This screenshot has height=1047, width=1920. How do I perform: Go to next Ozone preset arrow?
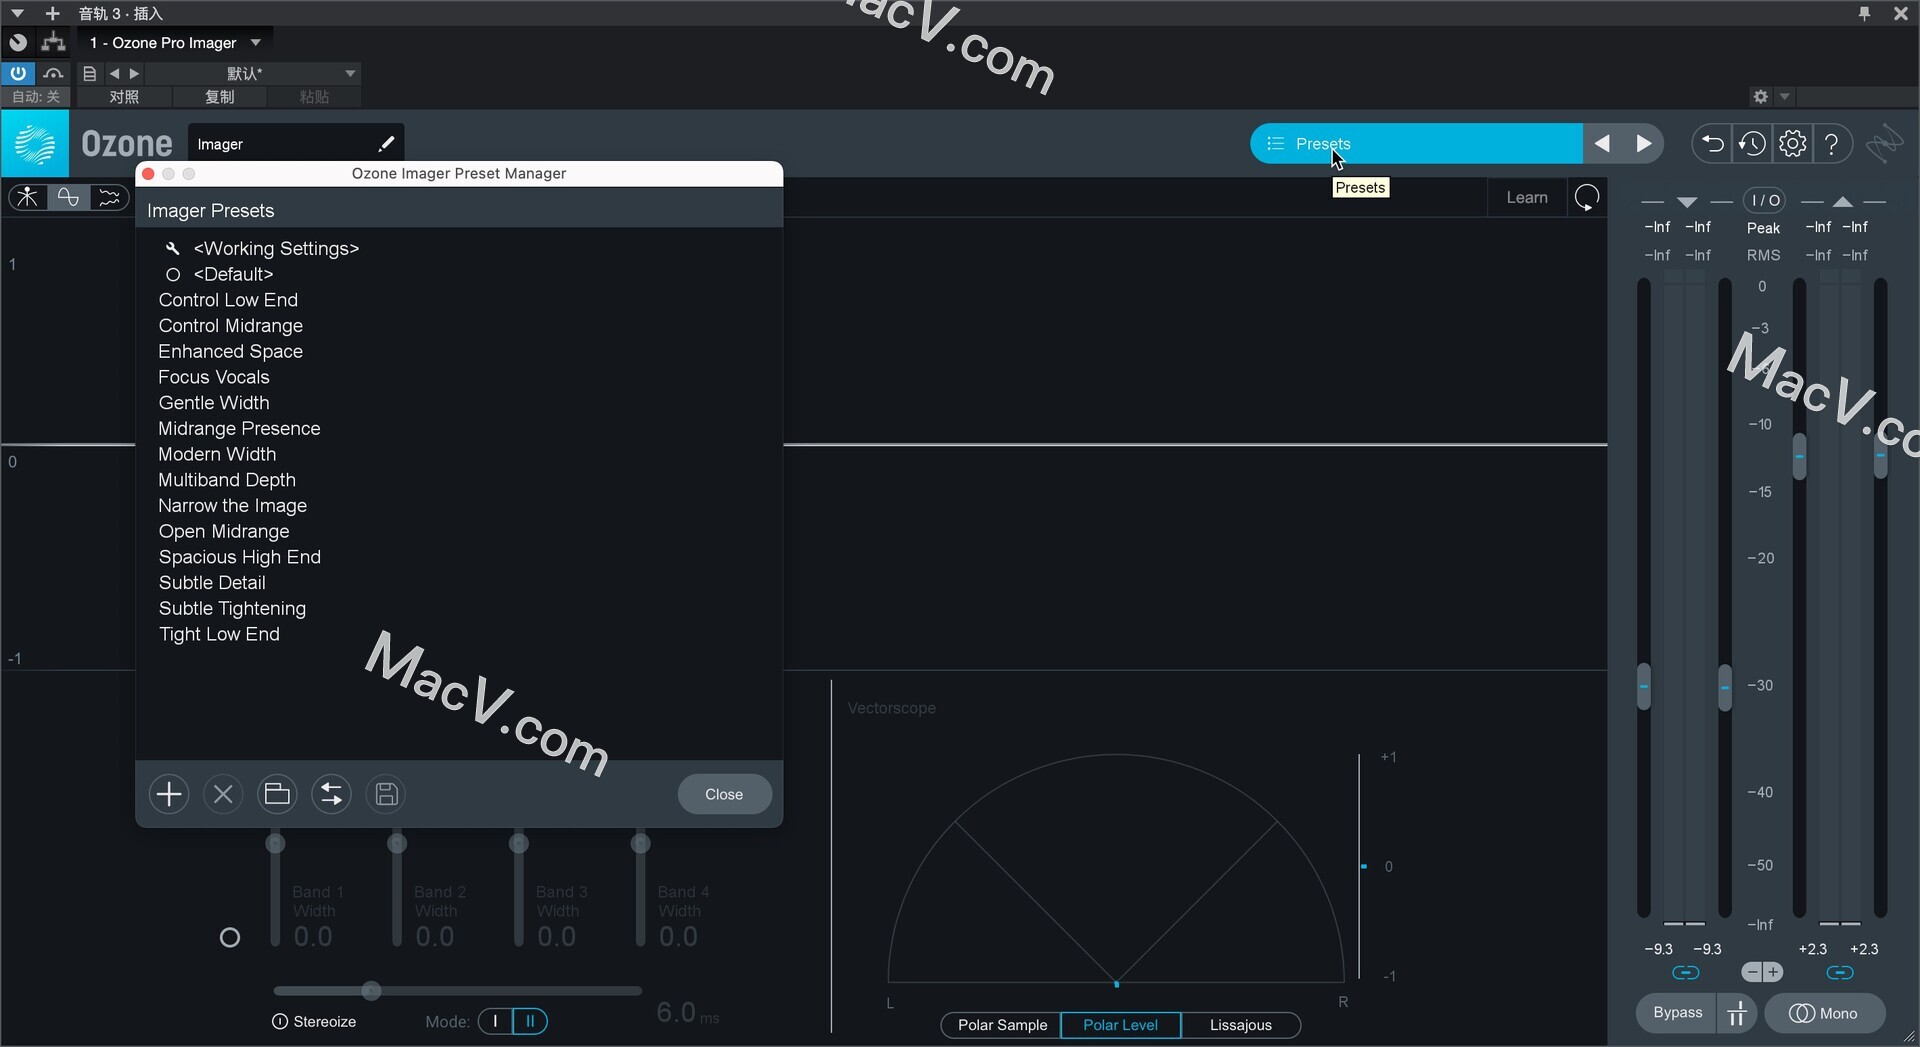tap(1643, 144)
